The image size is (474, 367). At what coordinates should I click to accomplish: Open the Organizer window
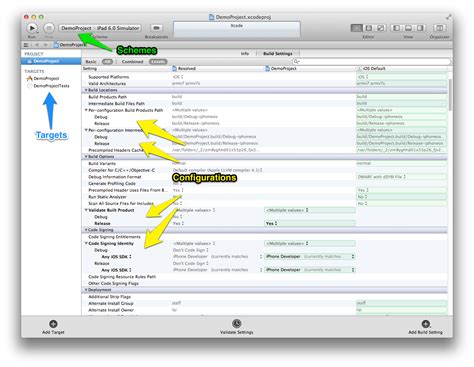pos(440,28)
